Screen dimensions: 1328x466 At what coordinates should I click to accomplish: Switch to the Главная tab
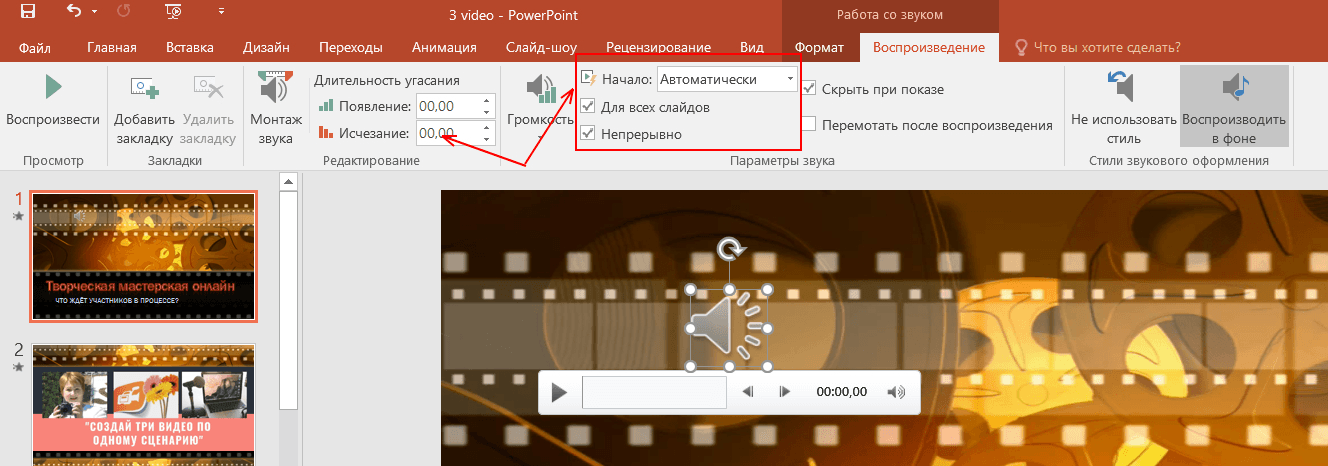pos(112,47)
